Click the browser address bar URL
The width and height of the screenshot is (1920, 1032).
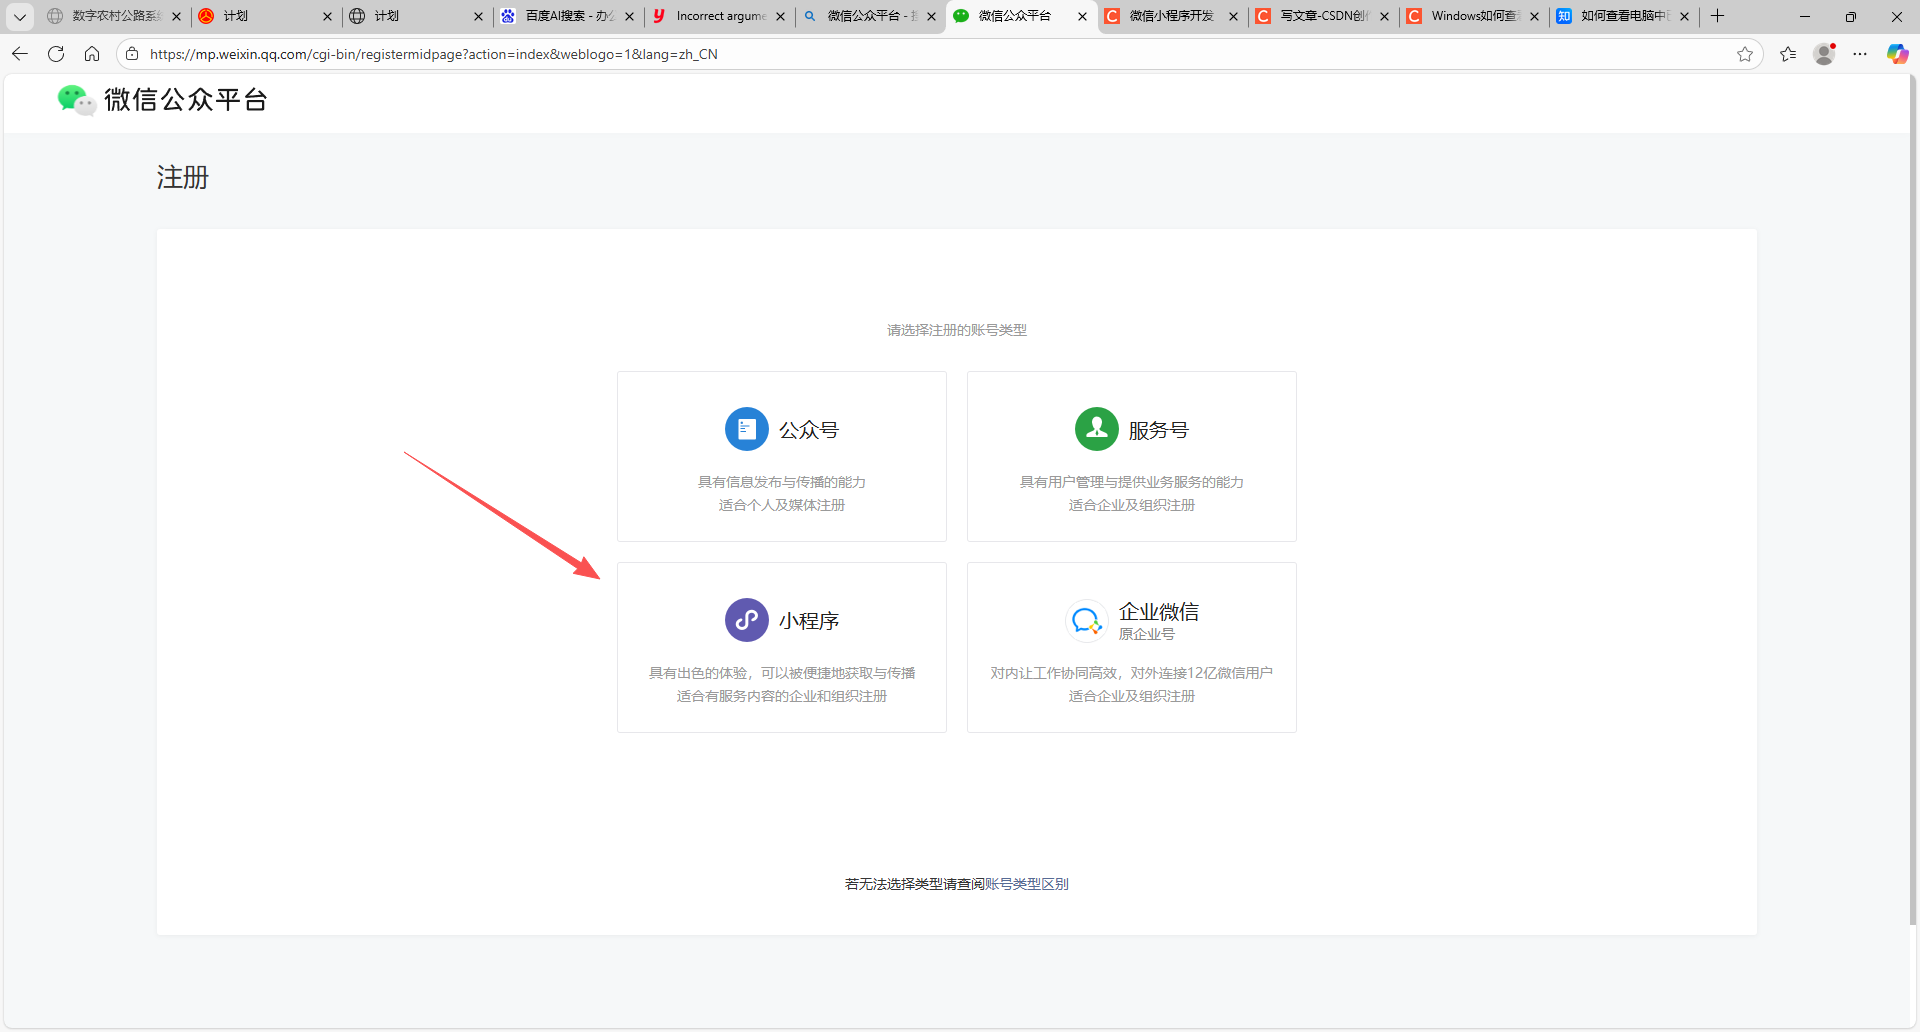click(x=434, y=54)
